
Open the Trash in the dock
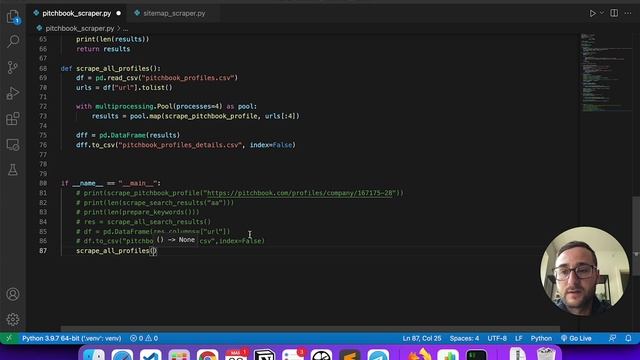pos(546,354)
